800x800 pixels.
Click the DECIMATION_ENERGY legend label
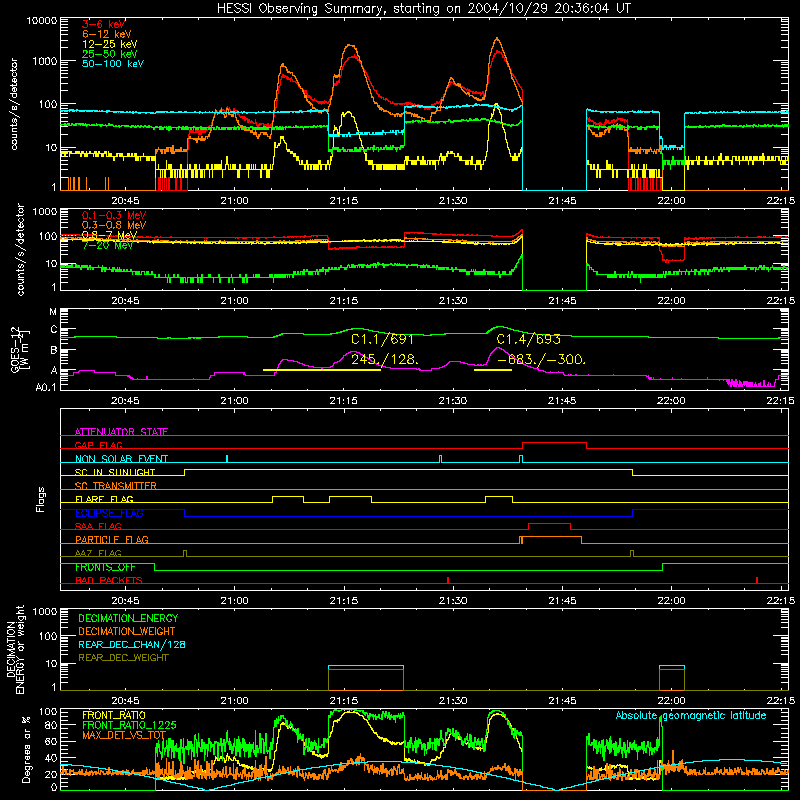pyautogui.click(x=128, y=618)
